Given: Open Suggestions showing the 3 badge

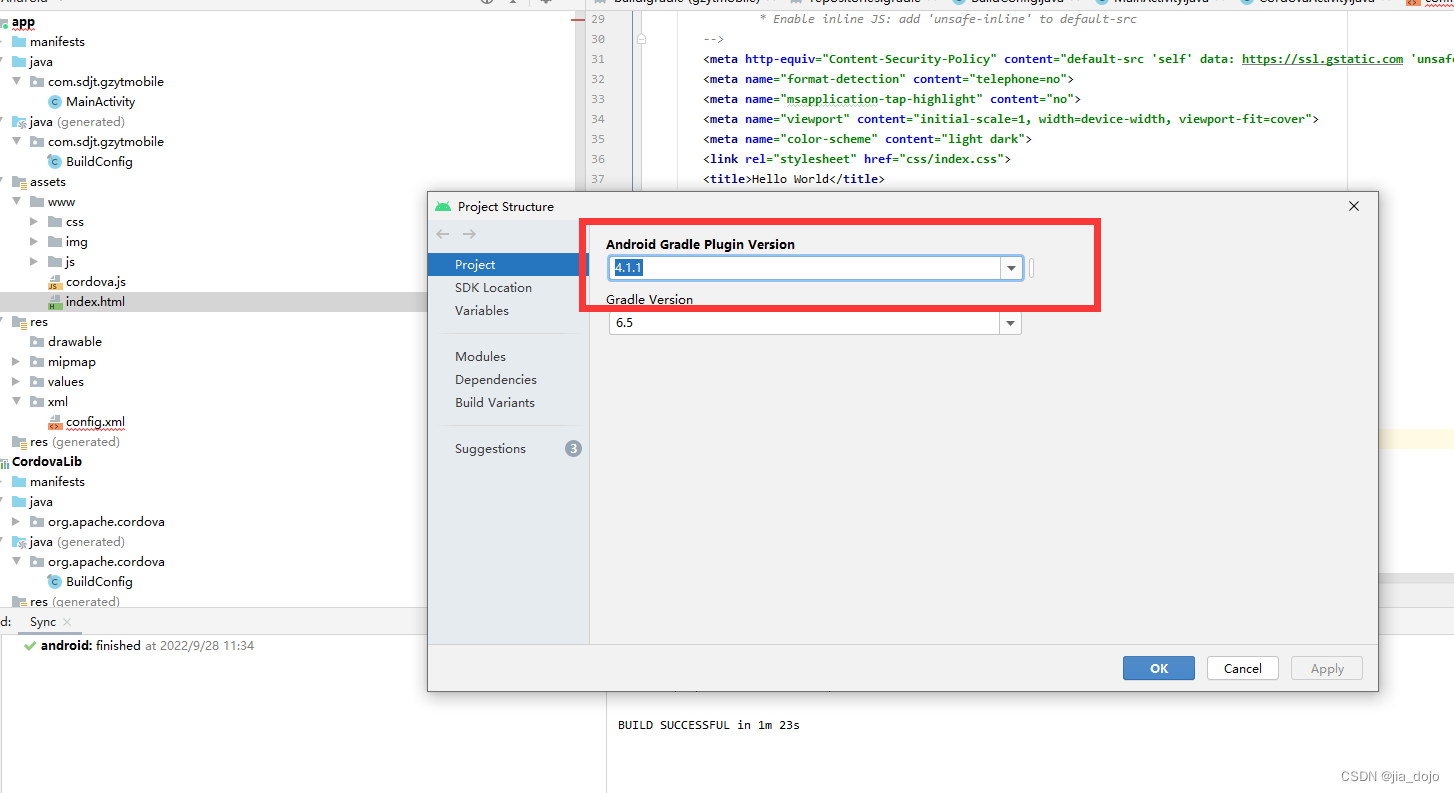Looking at the screenshot, I should (491, 448).
